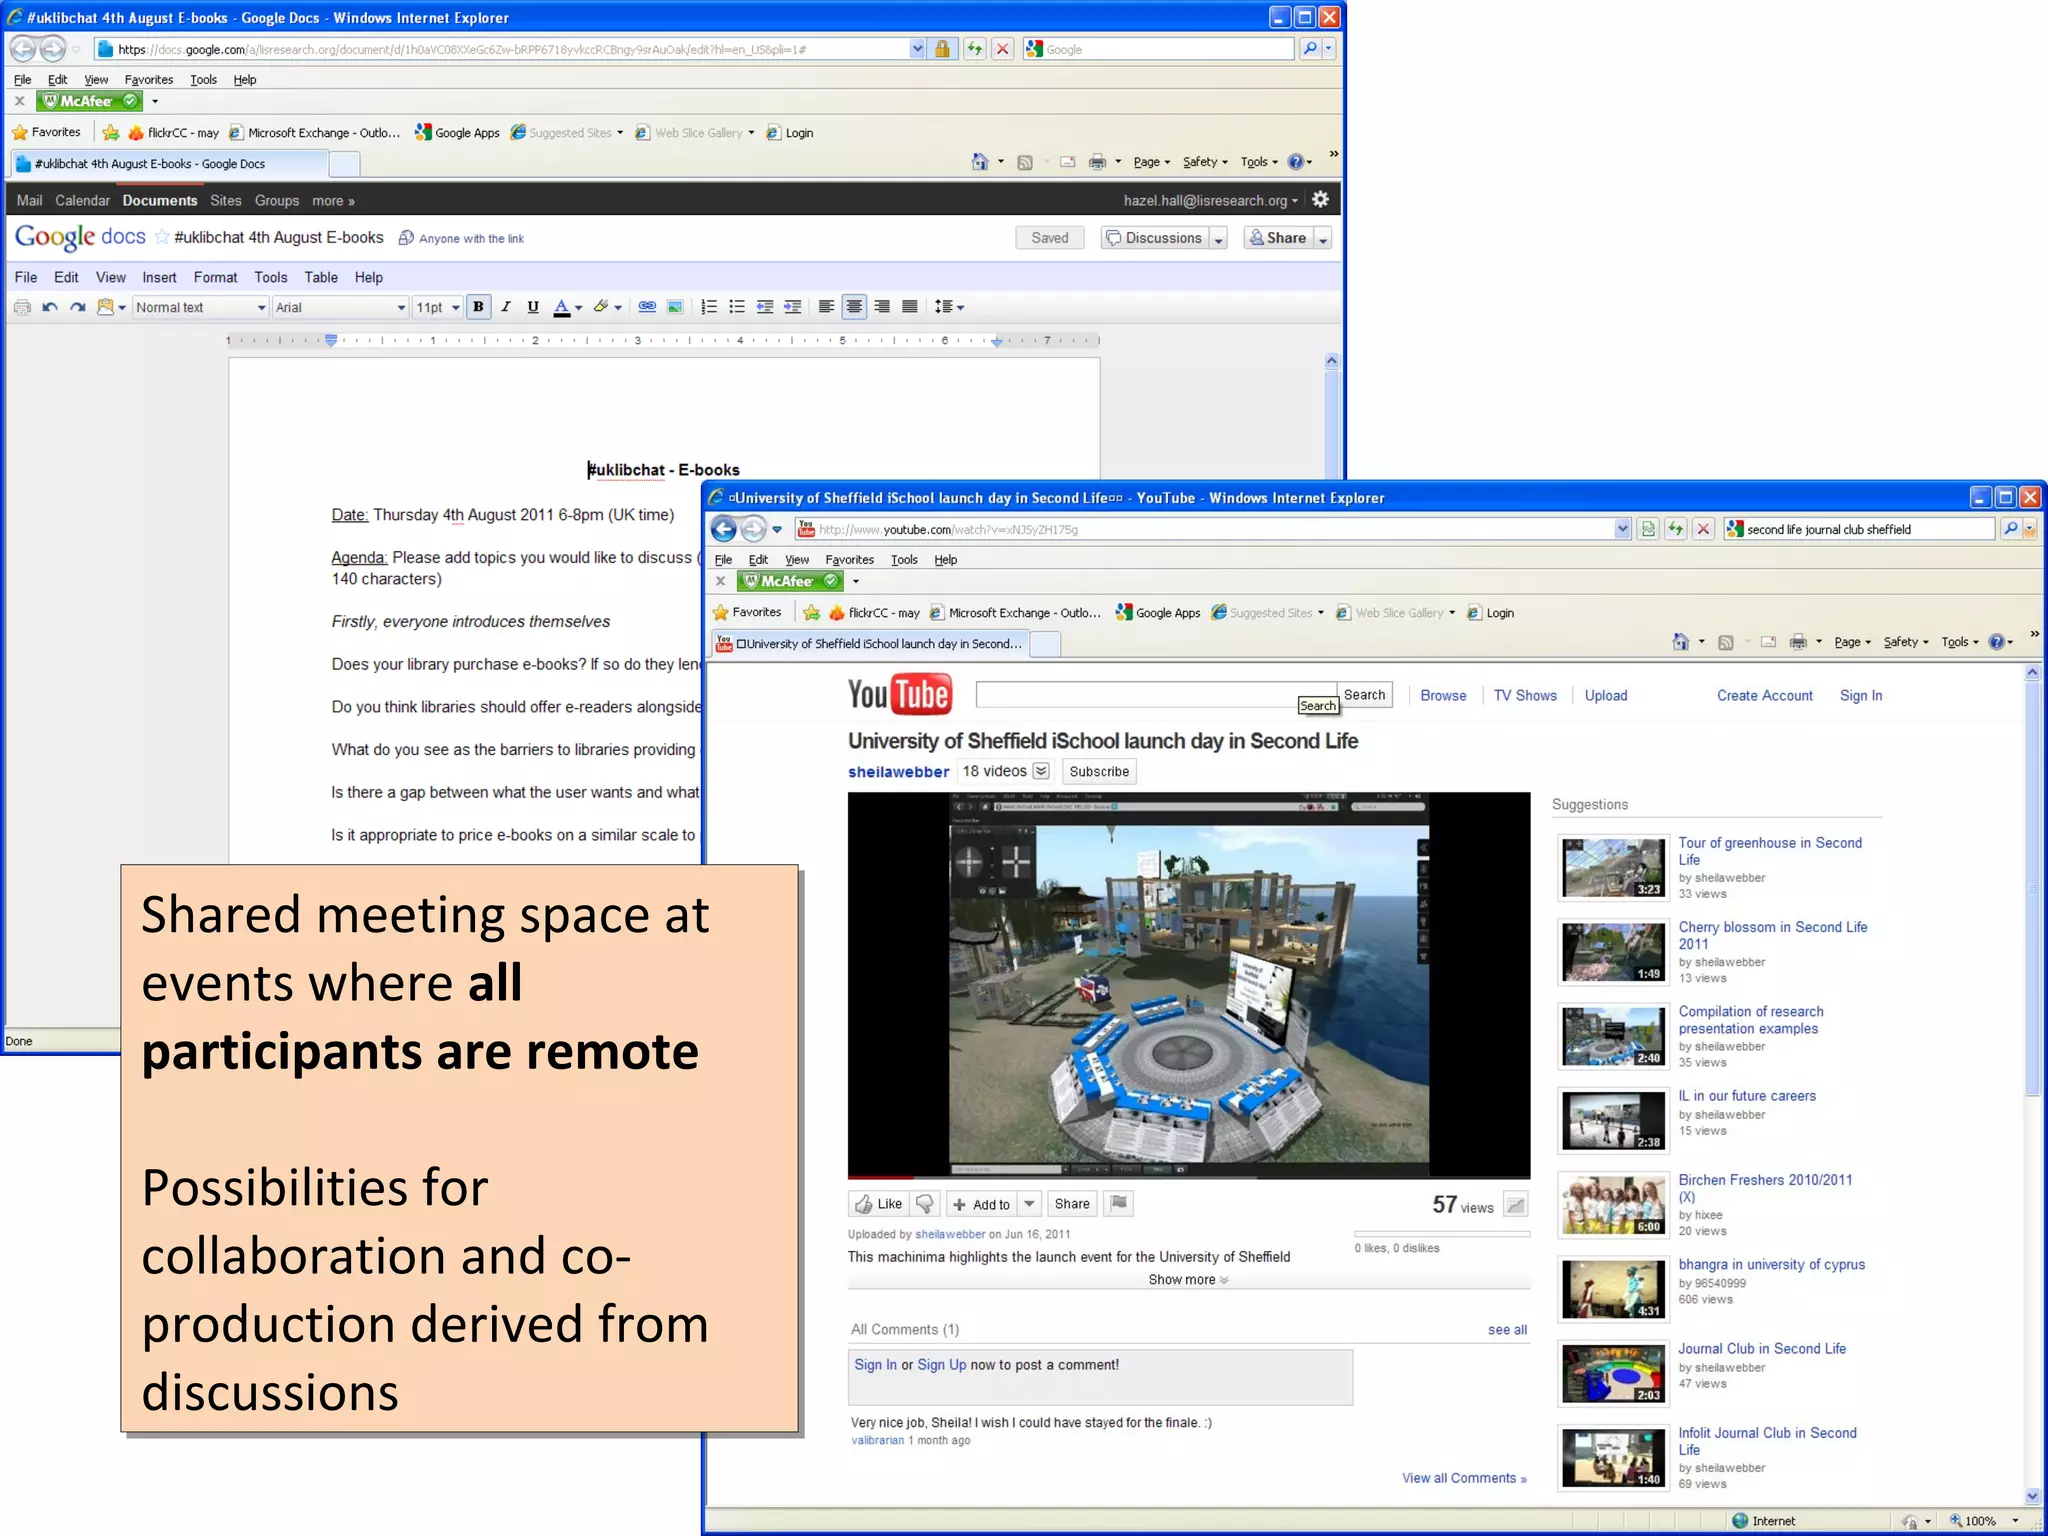
Task: Open the Share dropdown arrow in Docs
Action: pos(1323,238)
